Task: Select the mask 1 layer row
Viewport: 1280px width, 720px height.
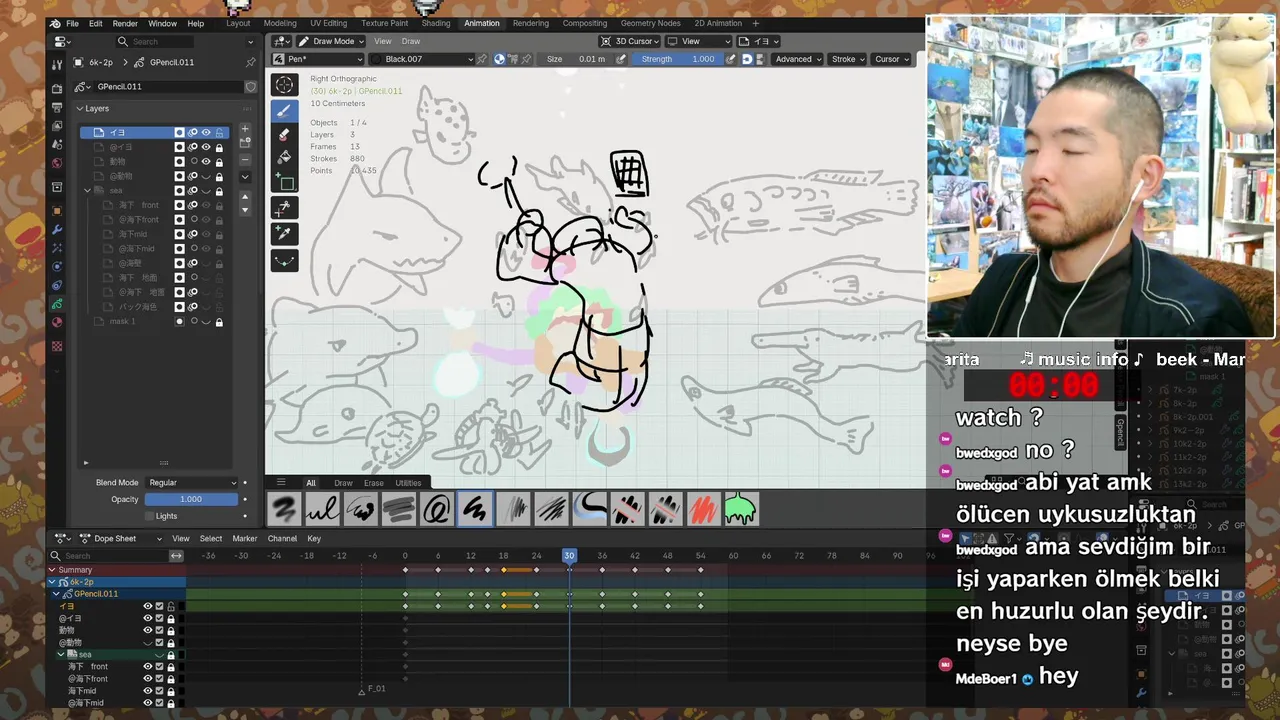Action: (x=155, y=322)
